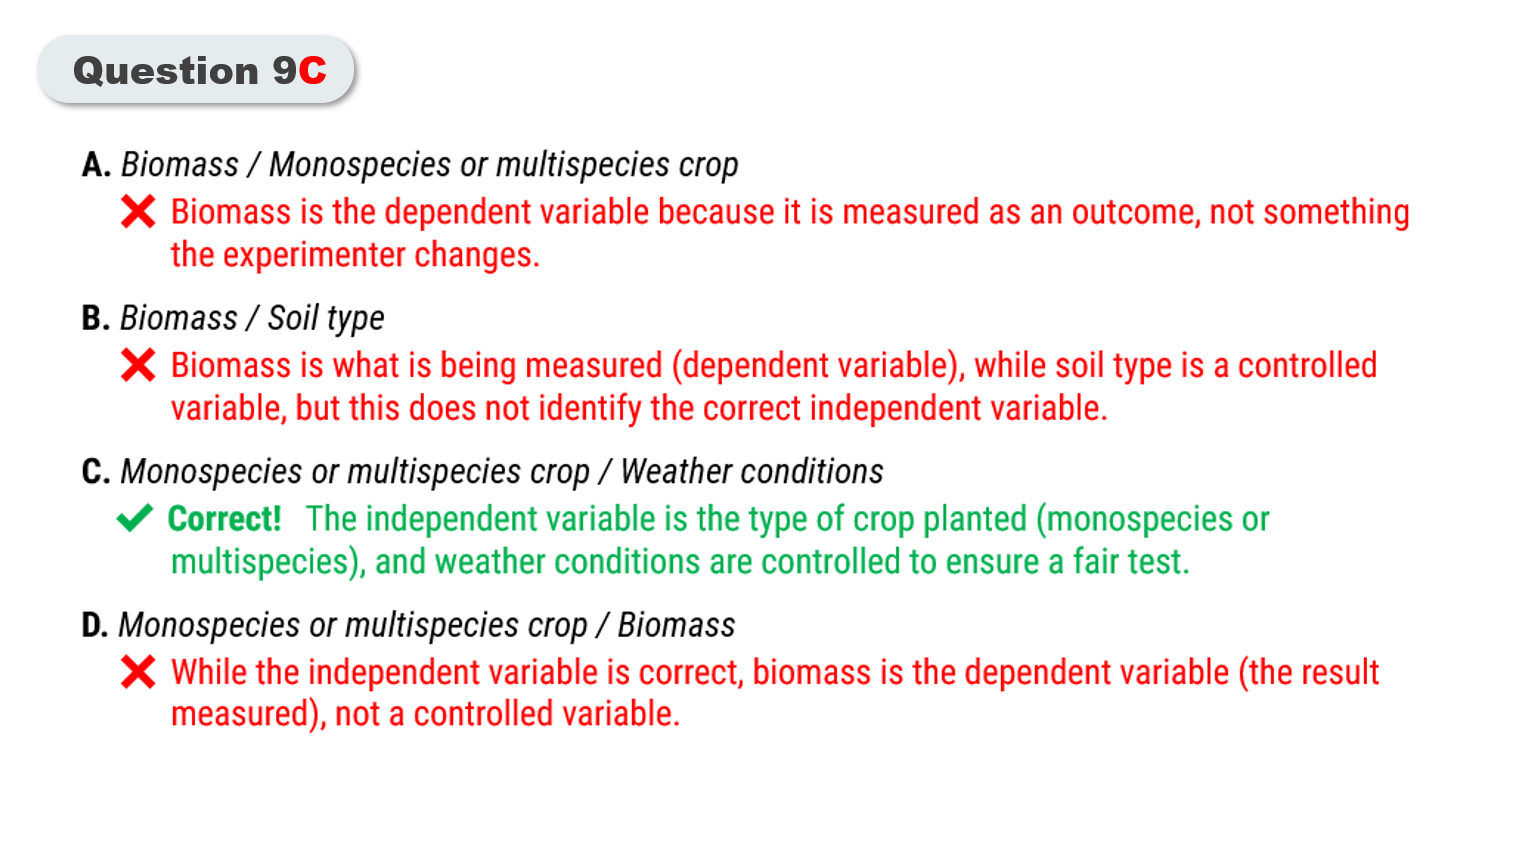Click the green explanation about the independent variable

click(720, 541)
